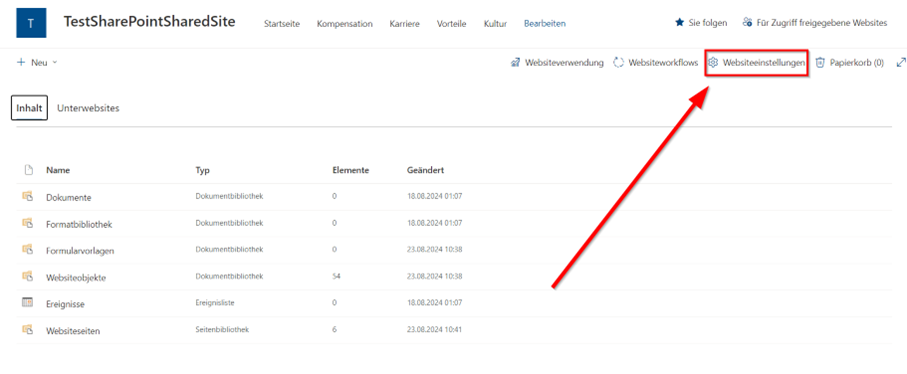
Task: Click element count 54 in the Websiteobjekte row
Action: (x=337, y=276)
